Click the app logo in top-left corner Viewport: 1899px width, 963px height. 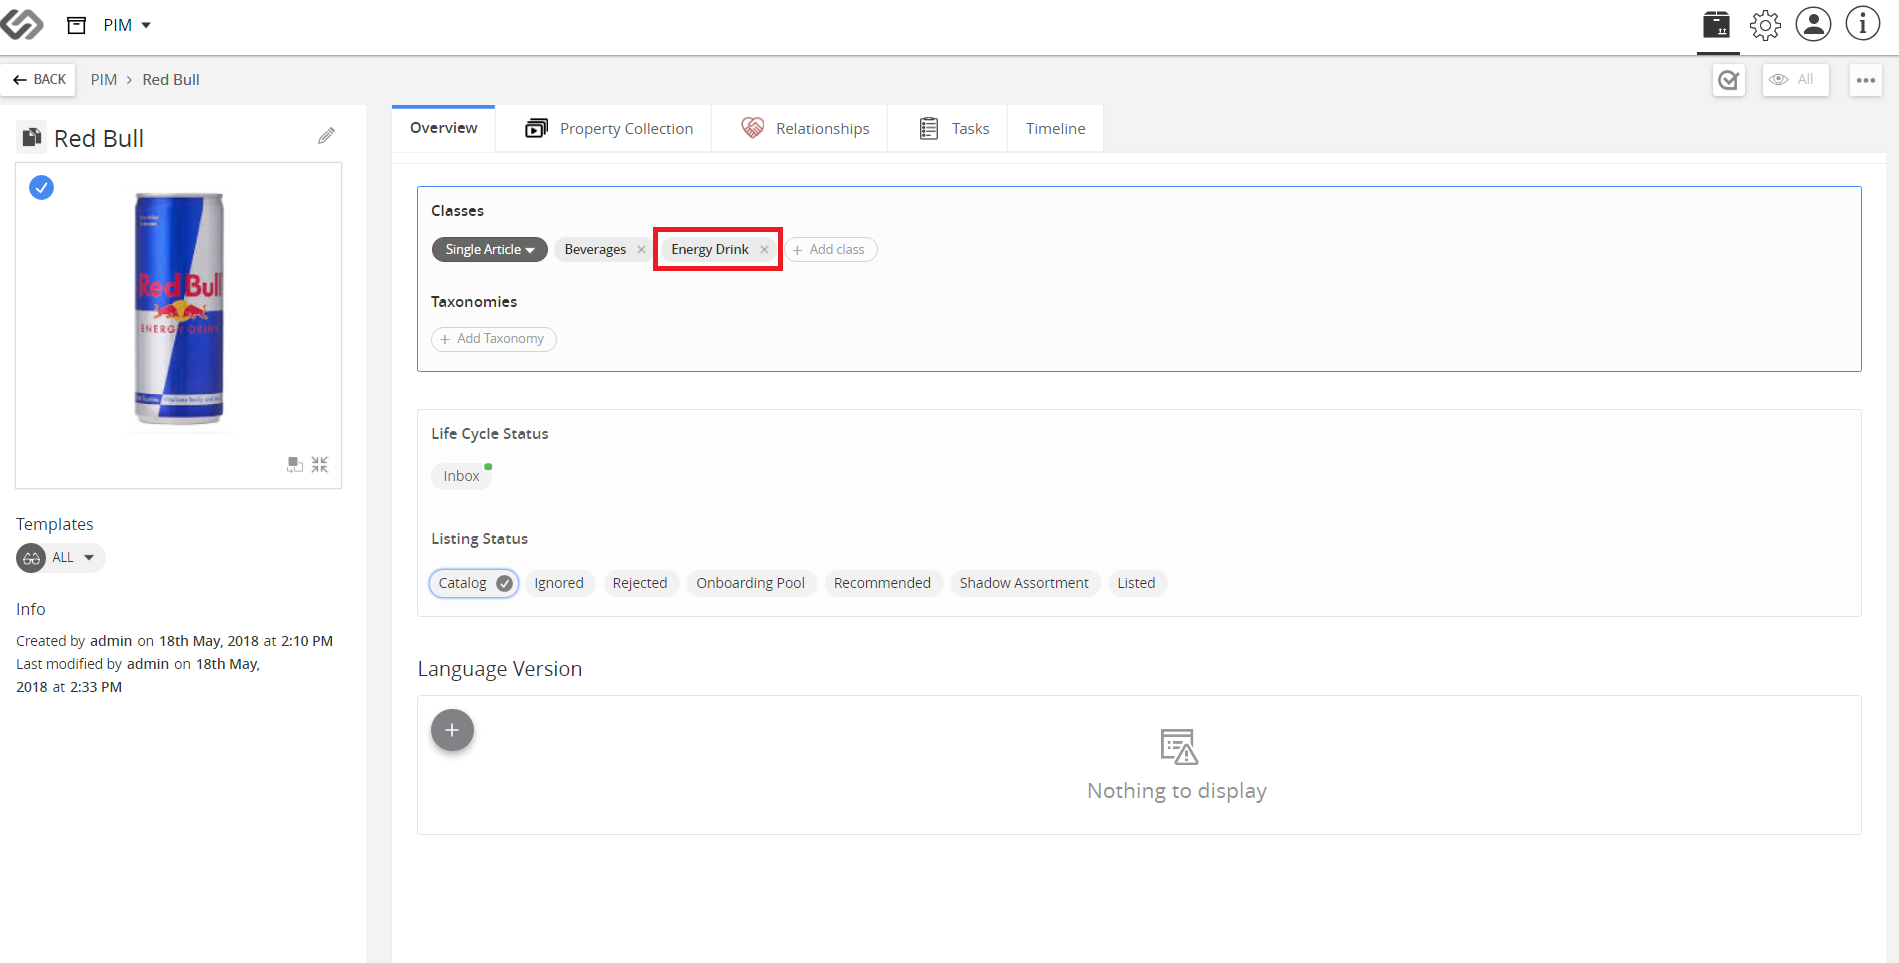21,24
